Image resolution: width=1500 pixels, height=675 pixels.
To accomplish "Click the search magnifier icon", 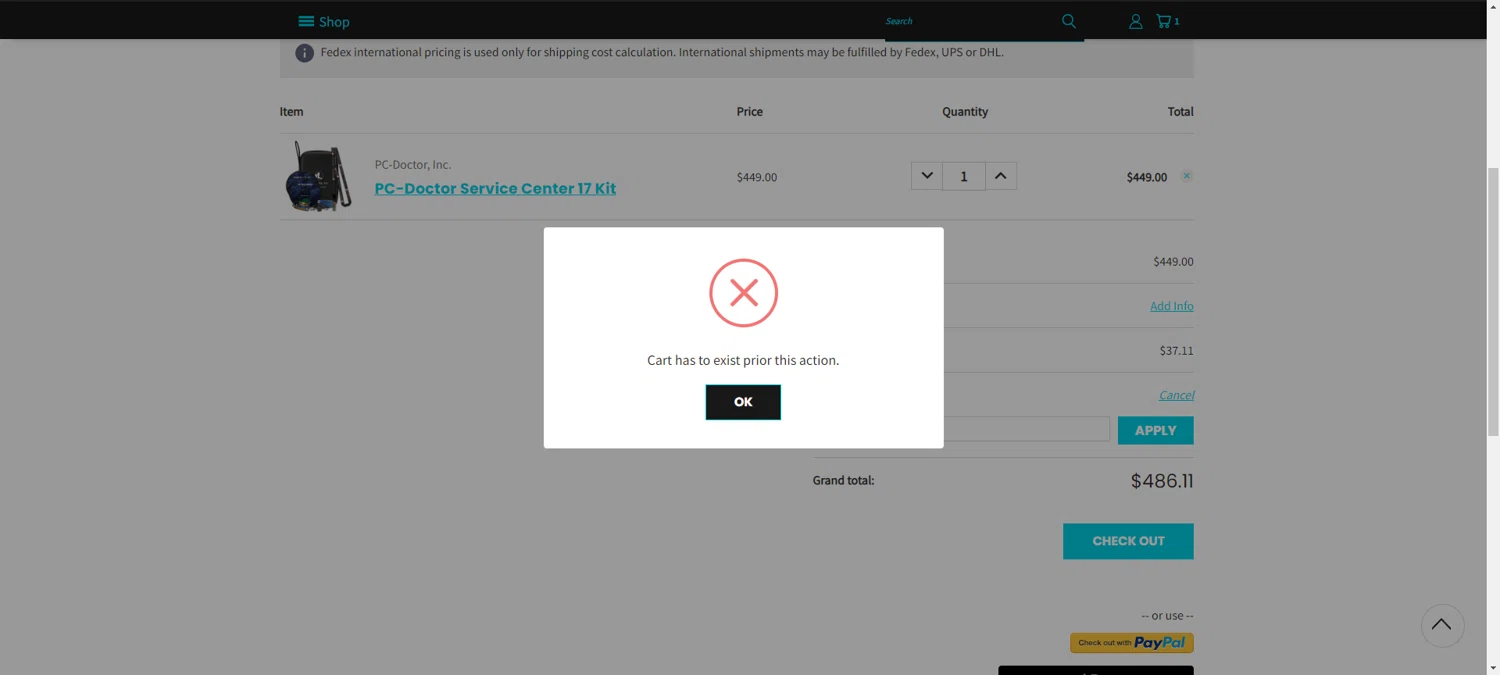I will 1068,21.
